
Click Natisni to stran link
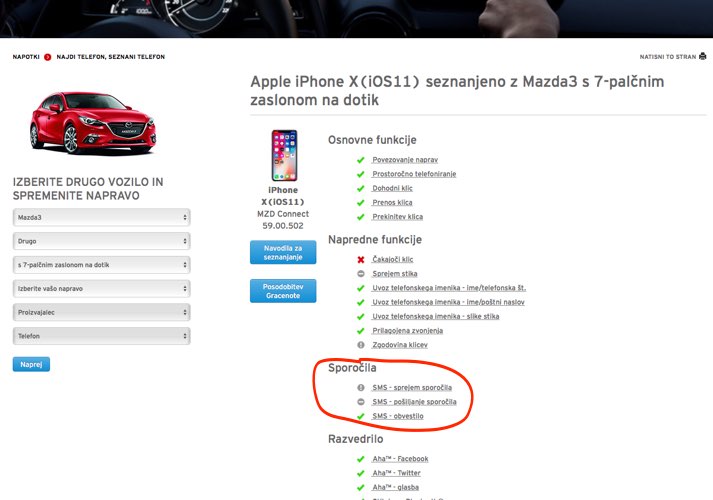[668, 57]
